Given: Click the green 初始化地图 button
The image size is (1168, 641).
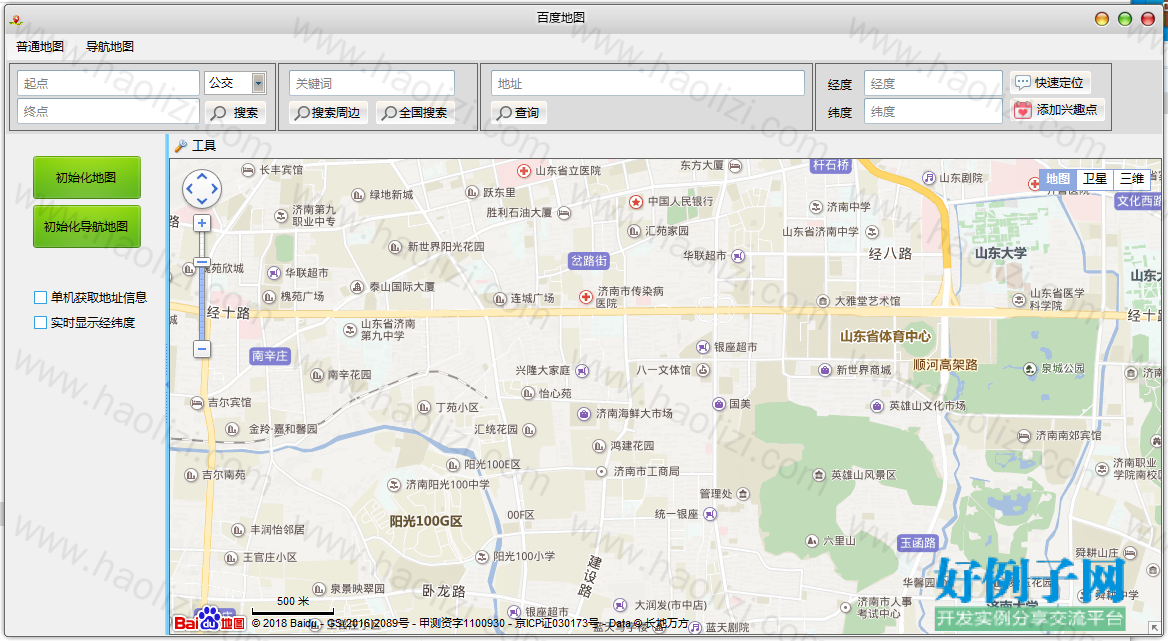Looking at the screenshot, I should [x=86, y=177].
